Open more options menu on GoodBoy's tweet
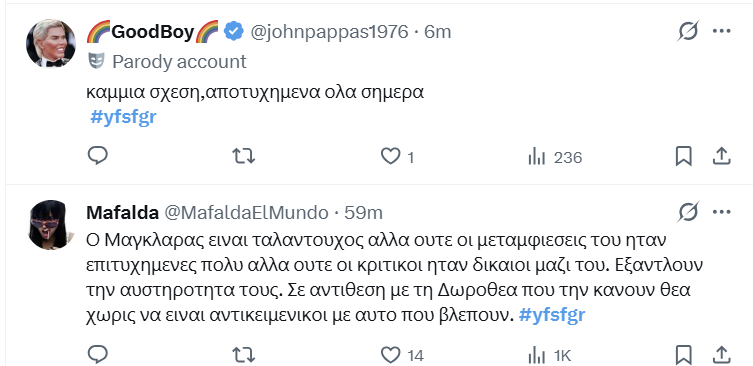The width and height of the screenshot is (753, 366). pyautogui.click(x=721, y=32)
